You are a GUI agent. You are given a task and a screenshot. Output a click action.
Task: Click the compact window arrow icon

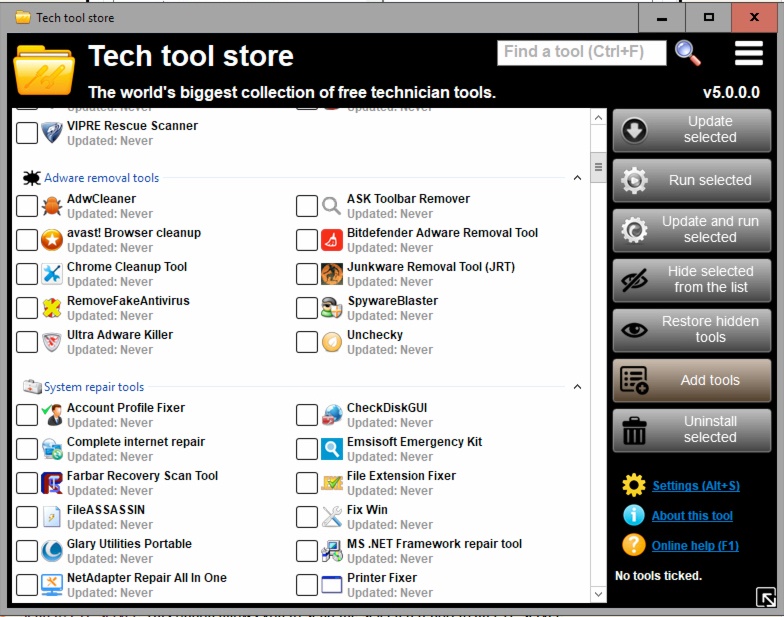click(x=766, y=596)
